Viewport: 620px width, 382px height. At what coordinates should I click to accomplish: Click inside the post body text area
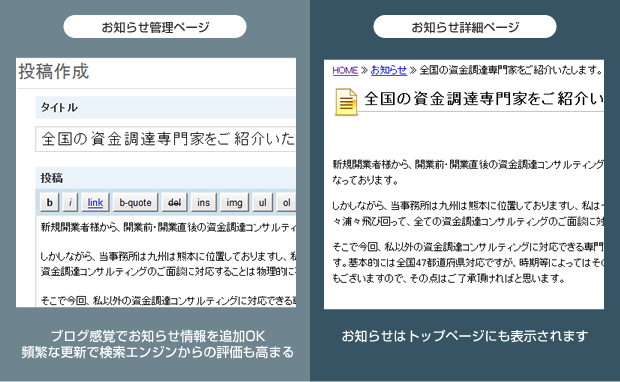[x=166, y=261]
